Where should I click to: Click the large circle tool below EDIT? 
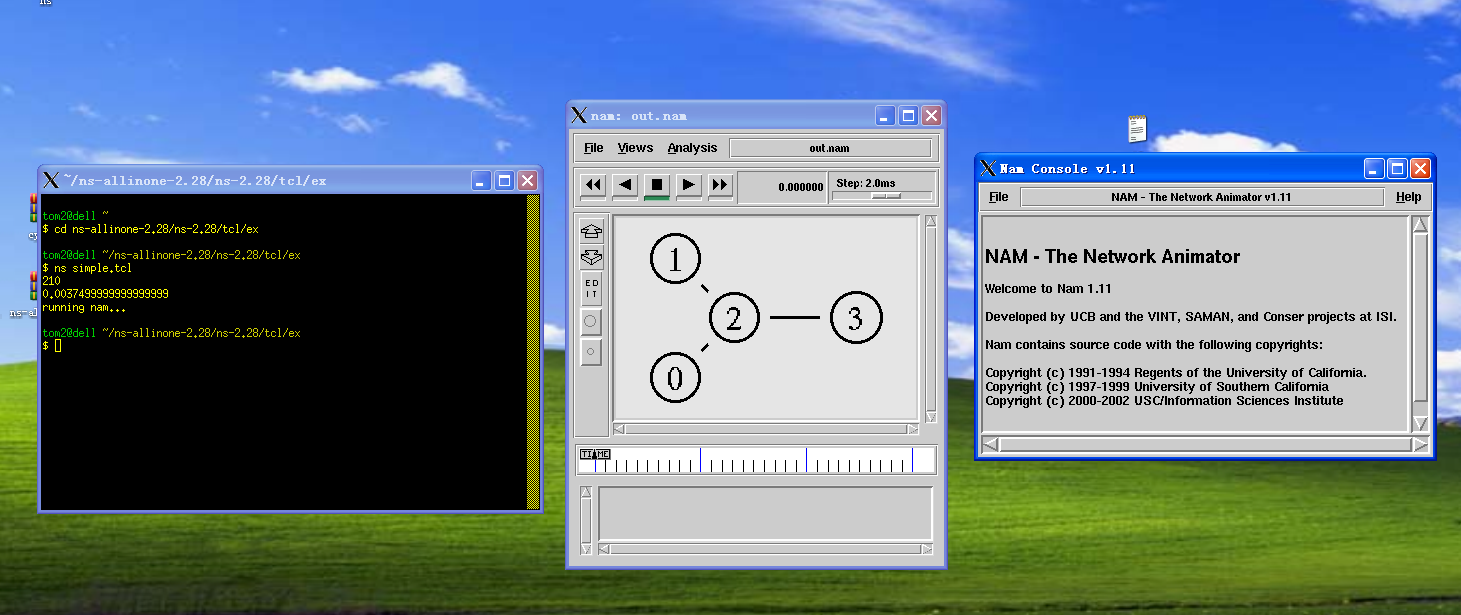pos(591,321)
